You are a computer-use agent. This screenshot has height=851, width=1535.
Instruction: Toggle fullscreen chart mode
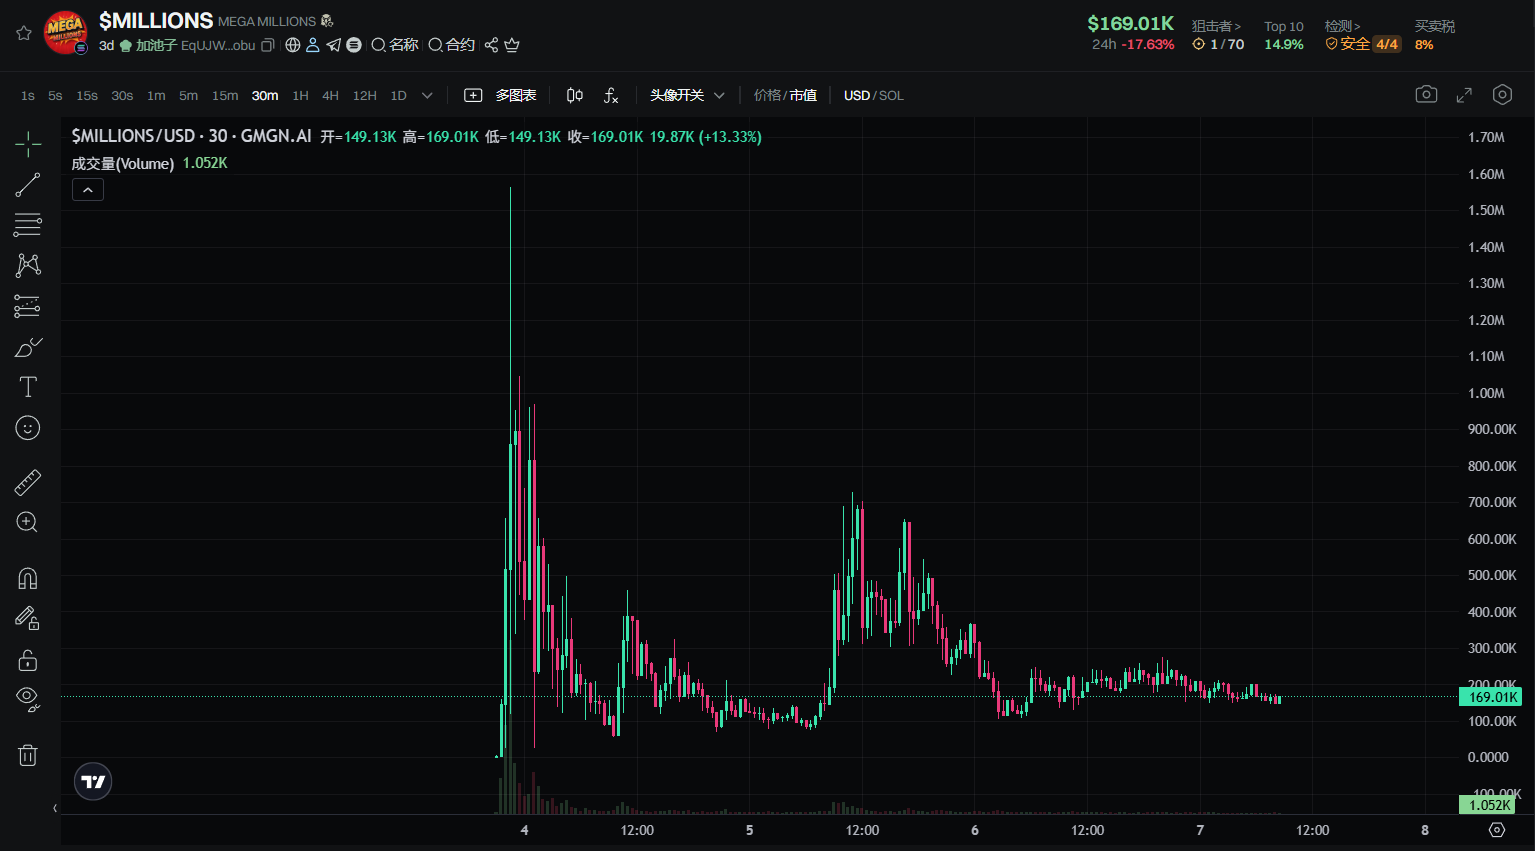[1464, 95]
